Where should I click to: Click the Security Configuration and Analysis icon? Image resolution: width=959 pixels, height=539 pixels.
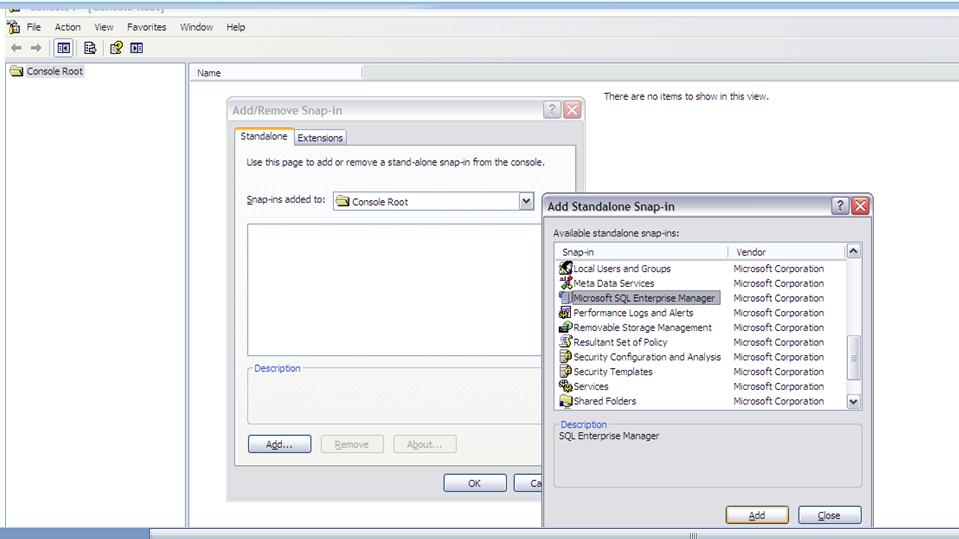(x=566, y=356)
